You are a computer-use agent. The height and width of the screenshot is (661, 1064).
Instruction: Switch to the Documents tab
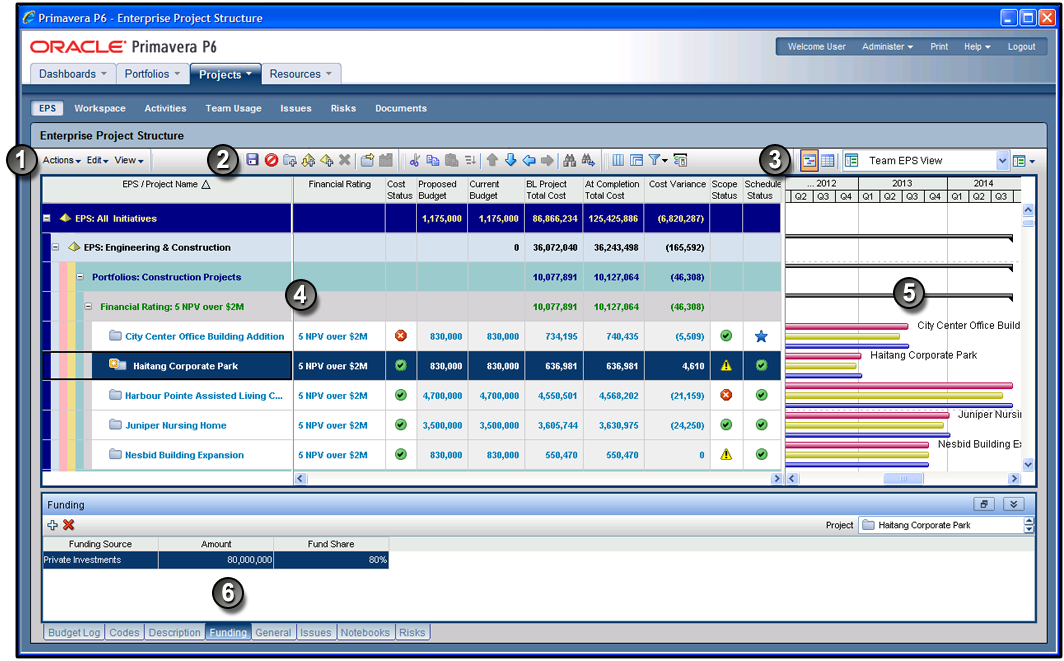[x=401, y=108]
